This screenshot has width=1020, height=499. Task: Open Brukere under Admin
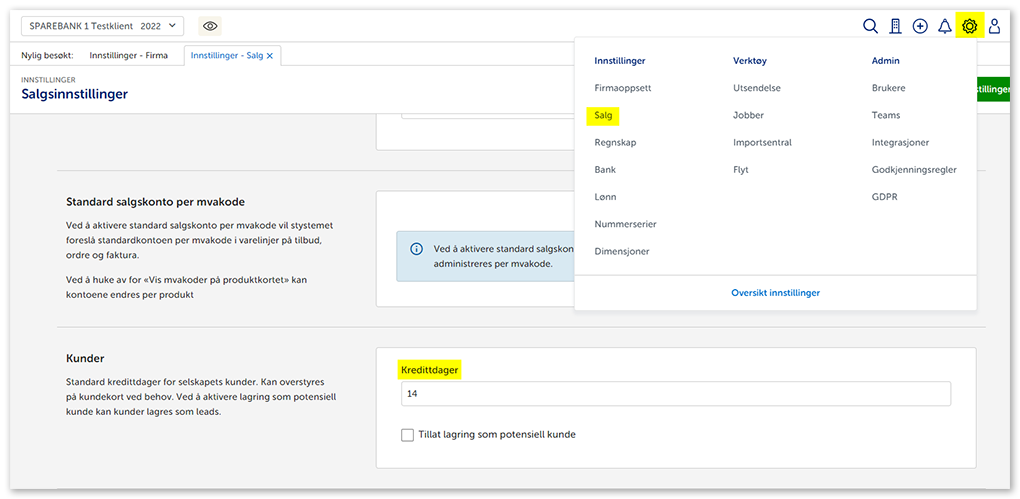(888, 88)
